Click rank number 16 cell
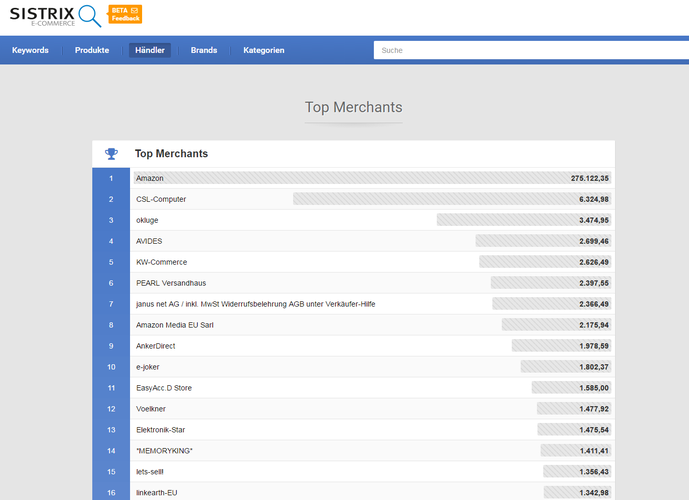The width and height of the screenshot is (689, 500). [x=111, y=493]
